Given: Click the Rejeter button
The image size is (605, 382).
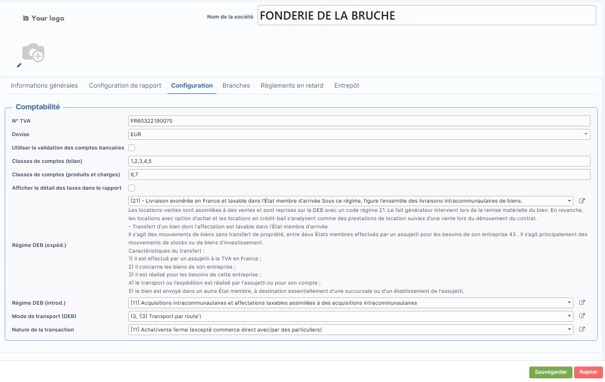Looking at the screenshot, I should 588,372.
